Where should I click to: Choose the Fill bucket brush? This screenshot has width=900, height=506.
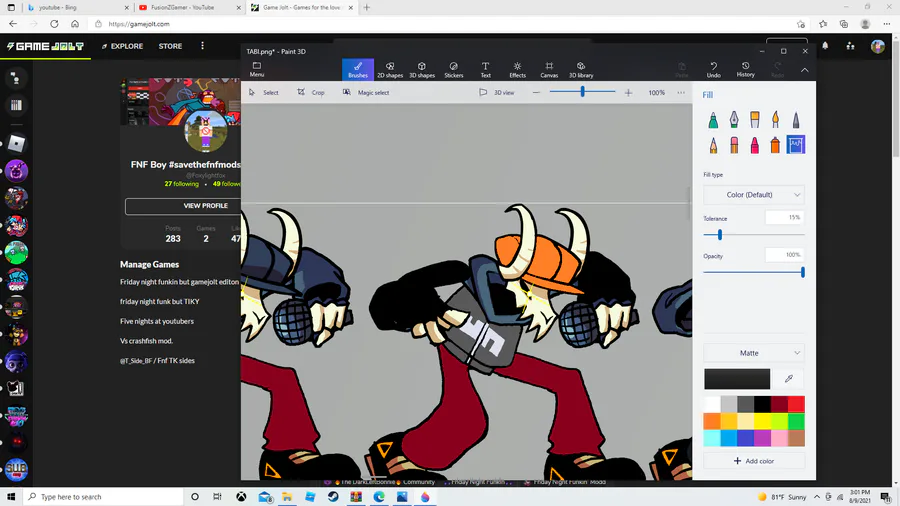796,145
